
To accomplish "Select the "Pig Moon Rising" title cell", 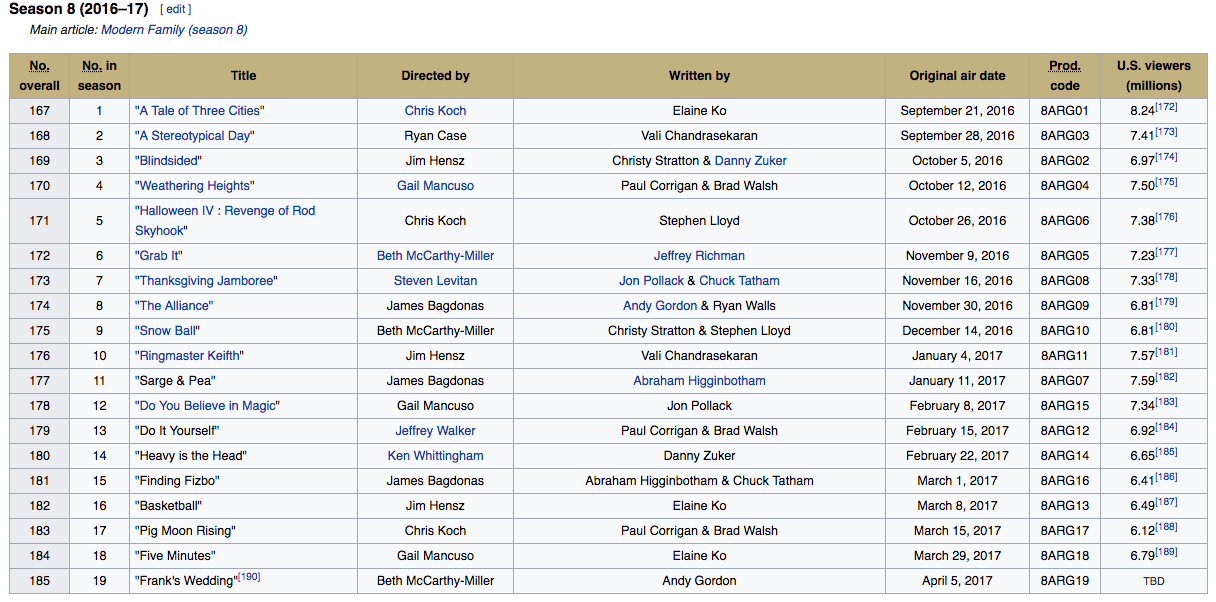I will (243, 531).
